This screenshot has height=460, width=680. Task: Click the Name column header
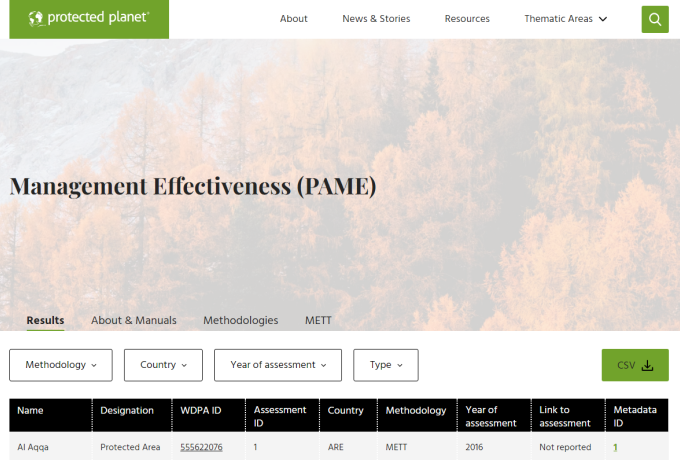[31, 410]
